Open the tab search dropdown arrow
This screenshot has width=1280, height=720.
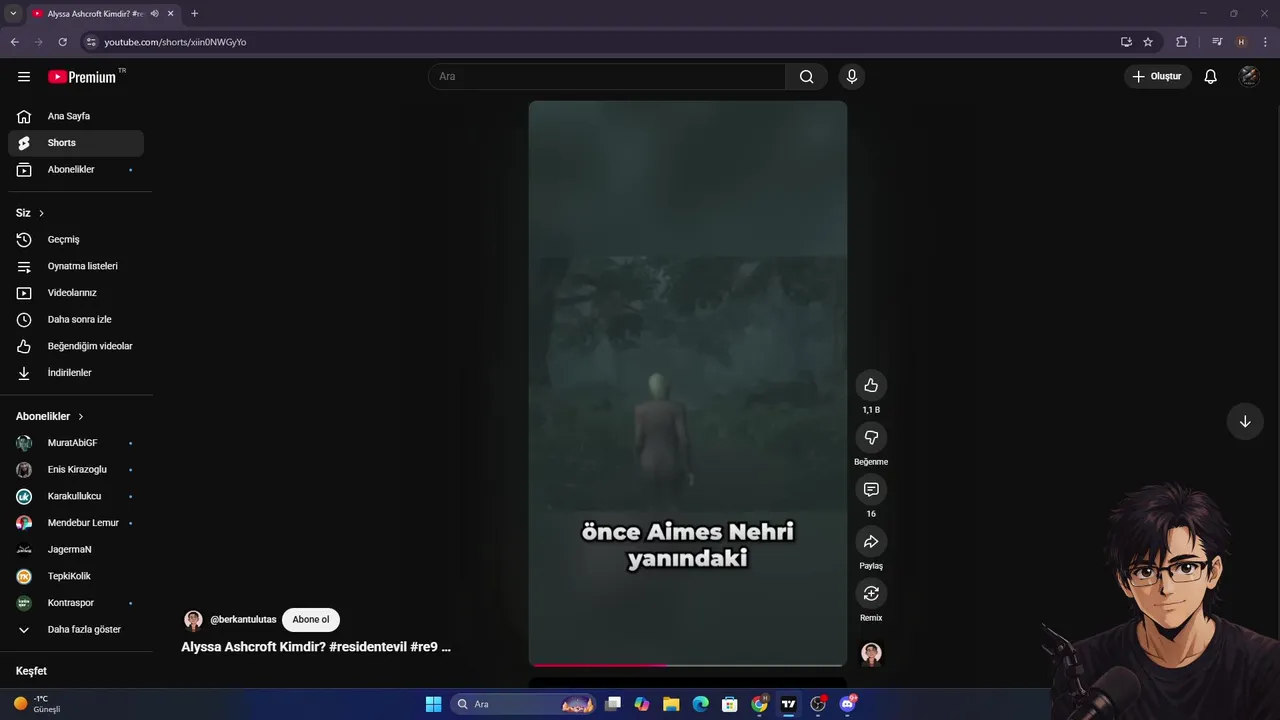[13, 14]
